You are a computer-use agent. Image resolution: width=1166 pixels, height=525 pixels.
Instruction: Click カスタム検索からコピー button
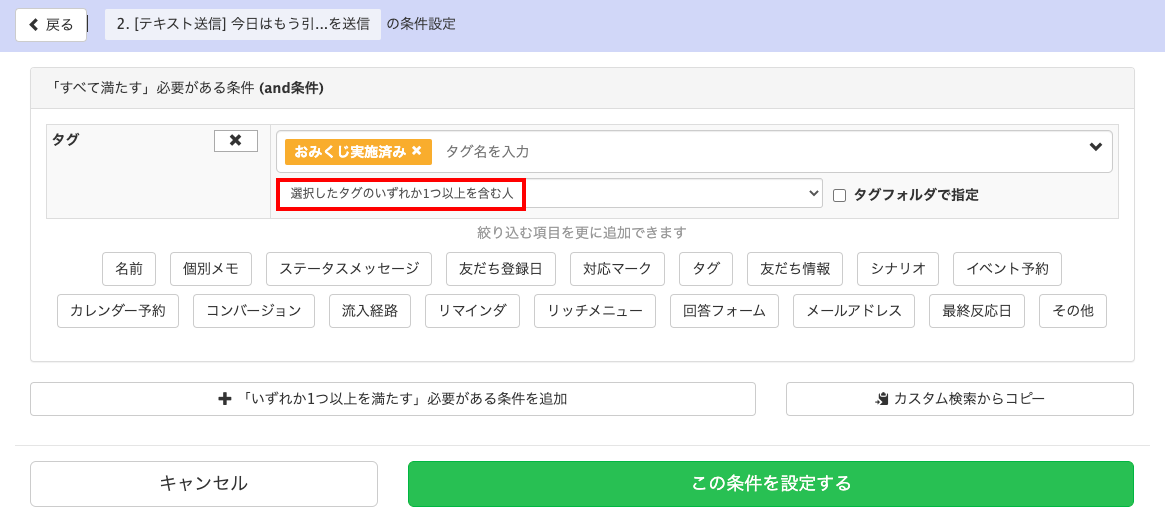pyautogui.click(x=959, y=399)
